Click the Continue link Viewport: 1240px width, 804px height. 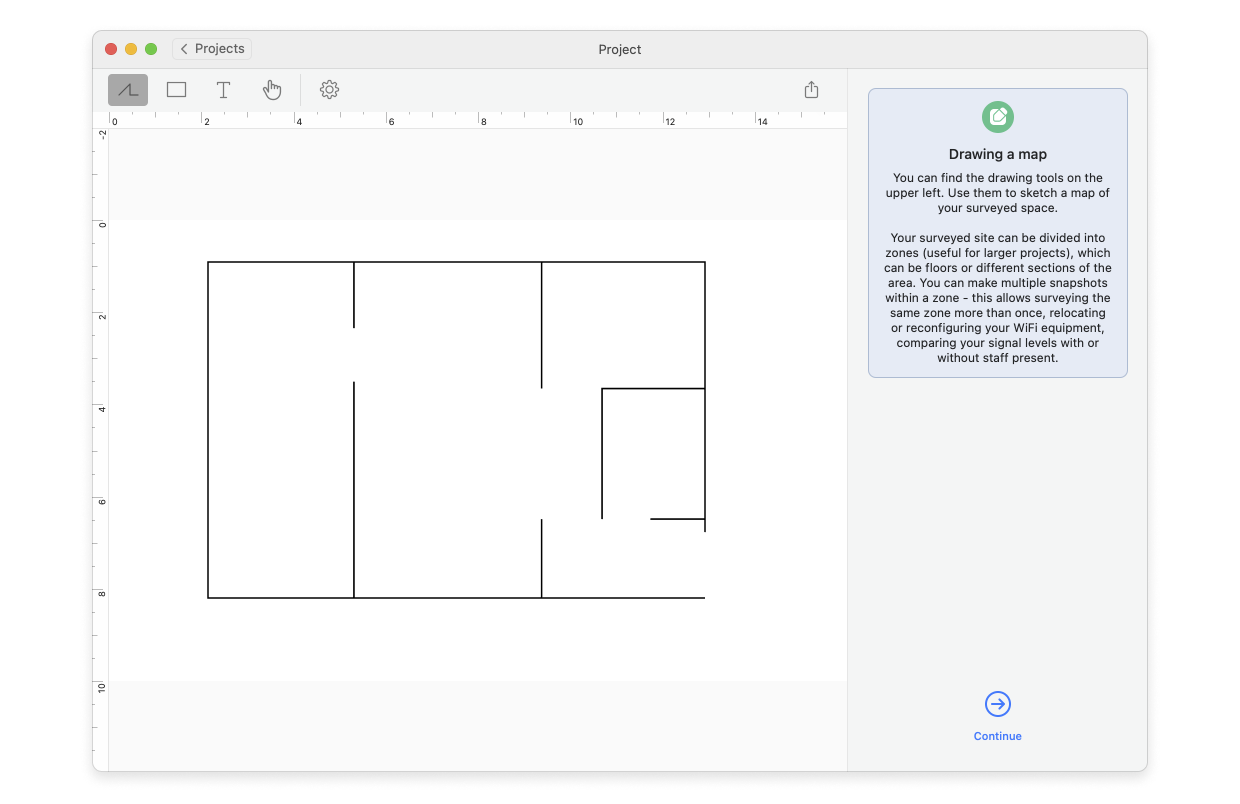click(997, 736)
